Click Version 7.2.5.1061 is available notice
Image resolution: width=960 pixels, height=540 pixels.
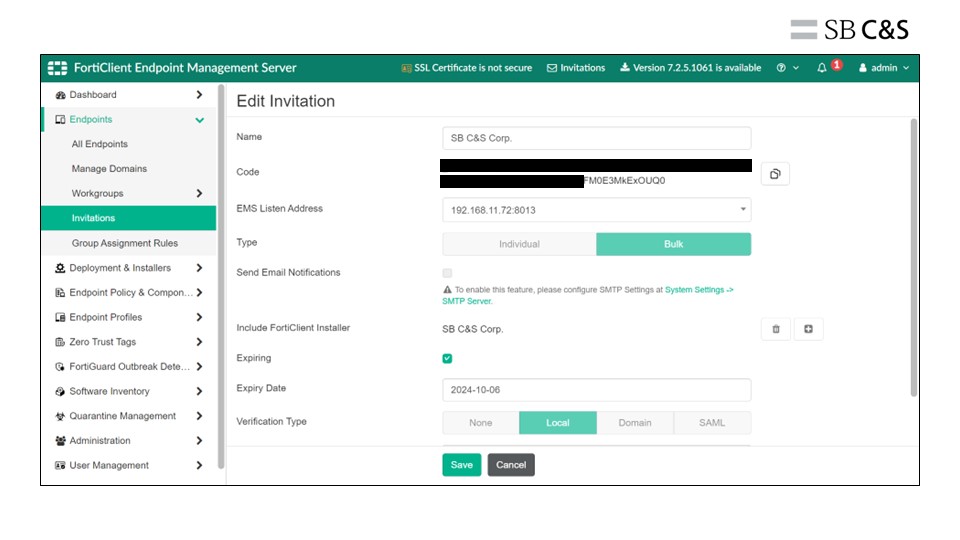pyautogui.click(x=697, y=68)
